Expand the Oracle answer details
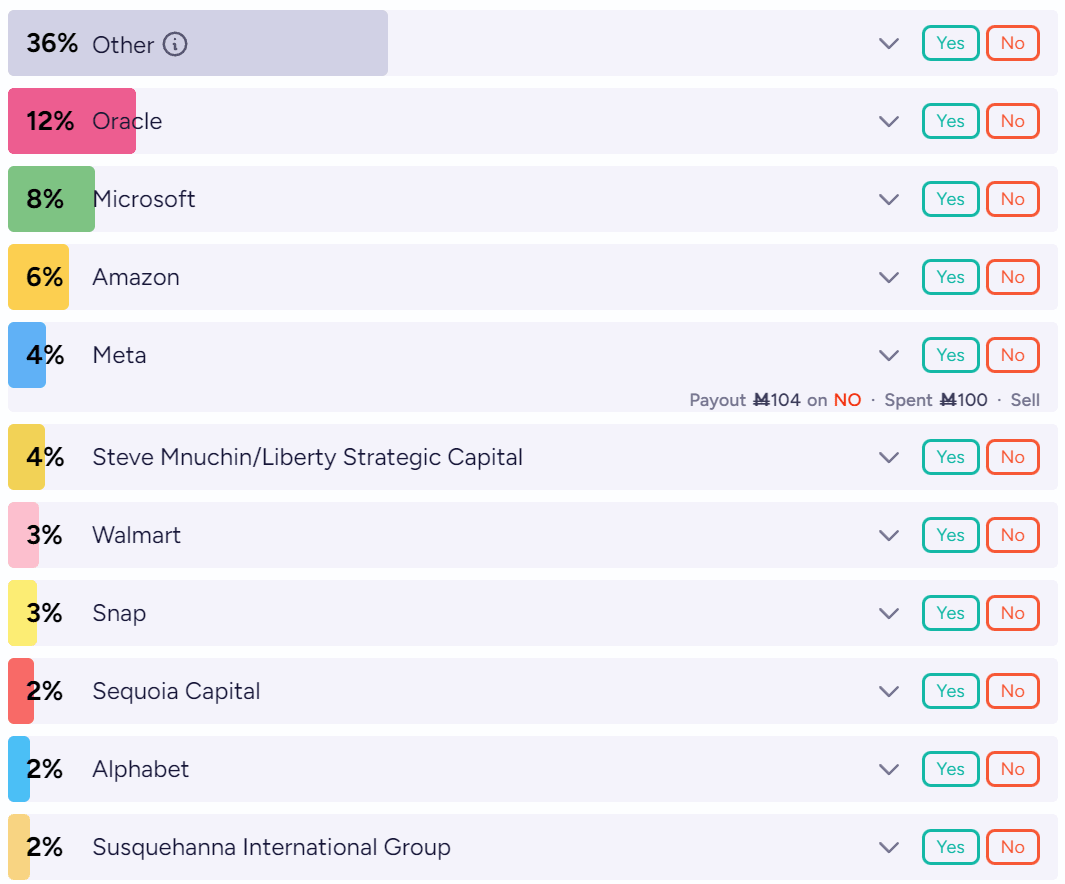Viewport: 1065px width, 884px height. click(889, 122)
